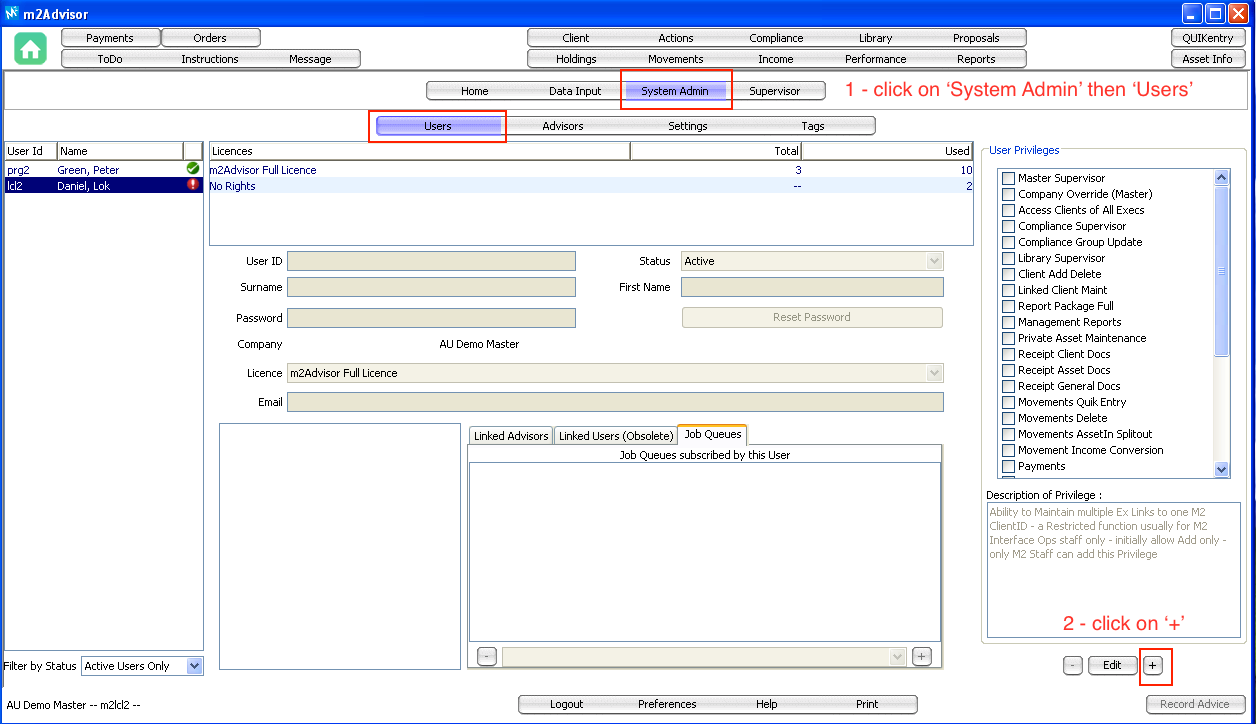Enable Master Supervisor privilege checkbox
The image size is (1256, 724).
click(x=1008, y=178)
